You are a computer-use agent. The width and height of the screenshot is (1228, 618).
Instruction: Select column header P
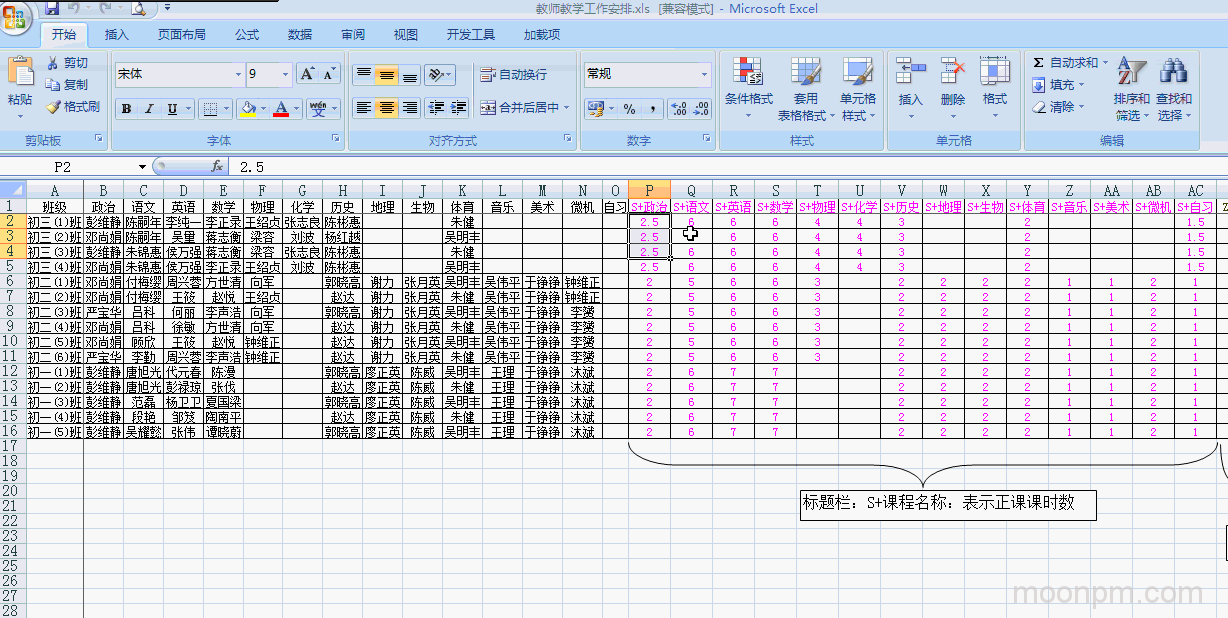649,191
